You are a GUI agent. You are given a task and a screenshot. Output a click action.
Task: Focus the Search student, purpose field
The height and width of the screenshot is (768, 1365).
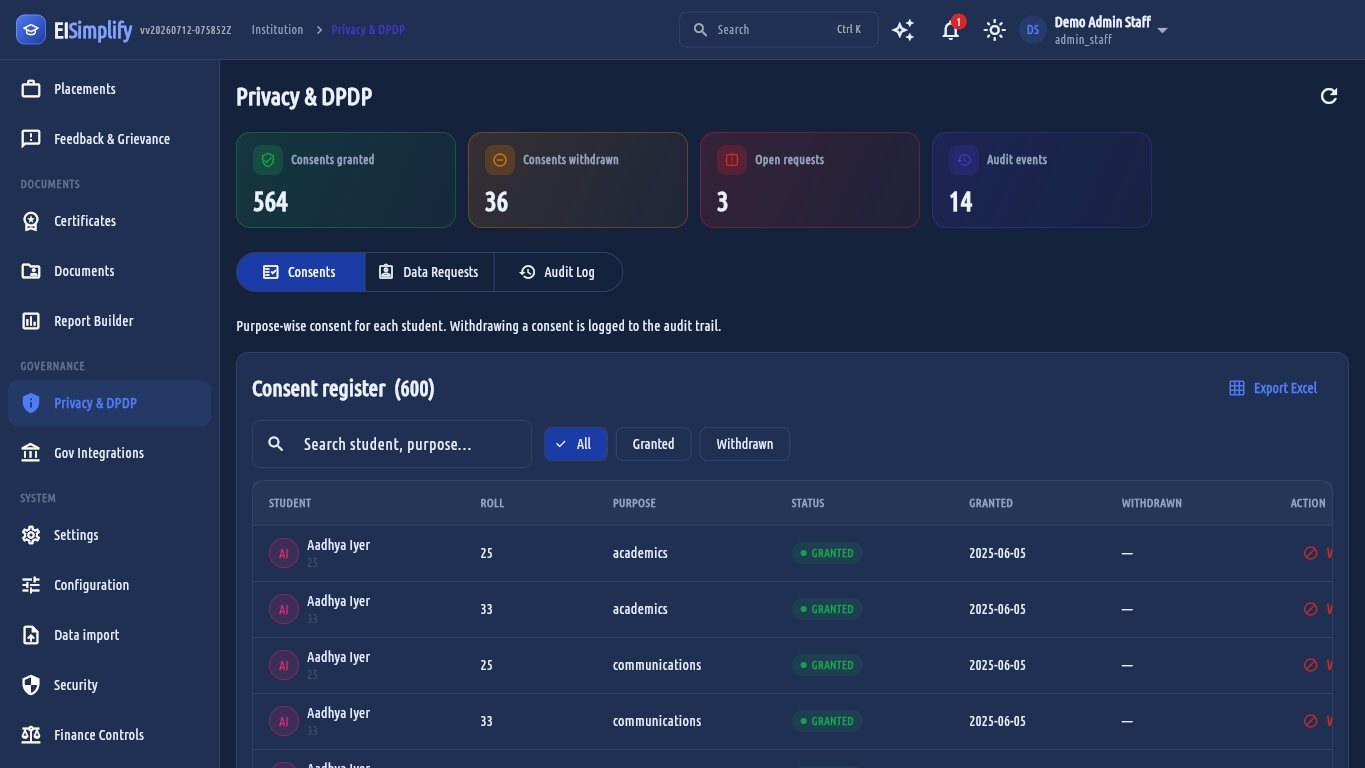(x=392, y=444)
